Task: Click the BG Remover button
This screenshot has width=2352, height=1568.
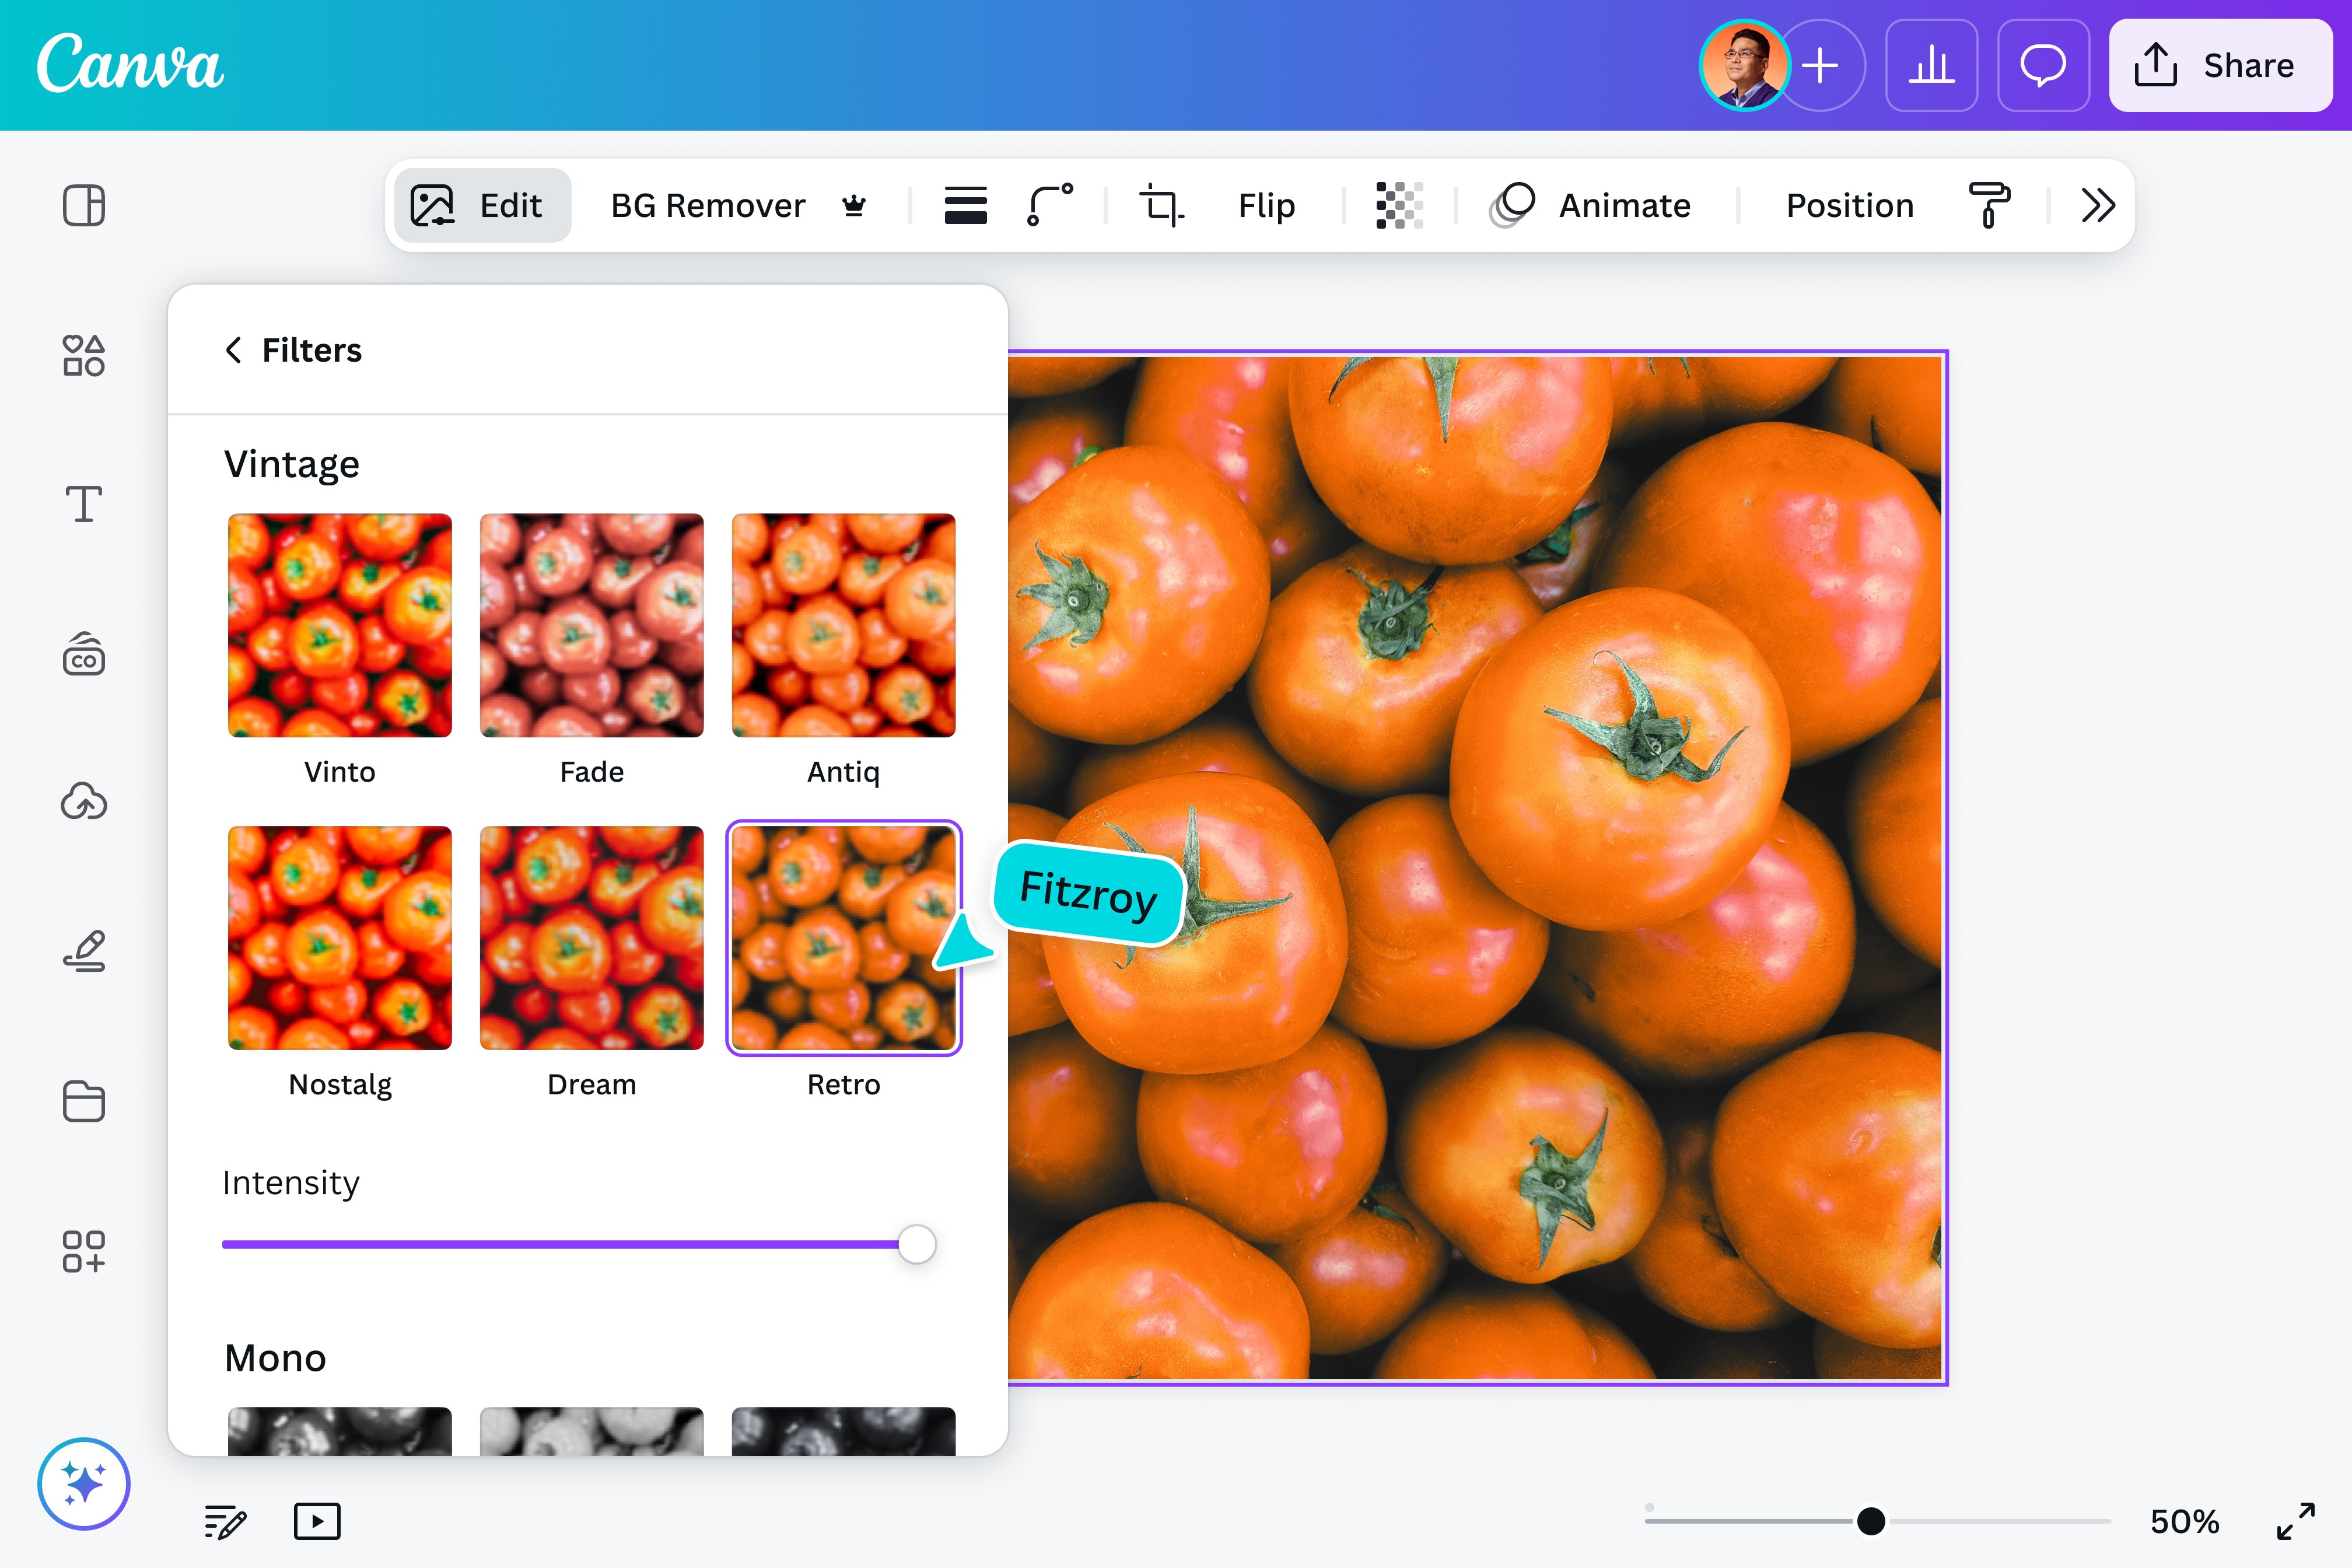Action: click(708, 205)
